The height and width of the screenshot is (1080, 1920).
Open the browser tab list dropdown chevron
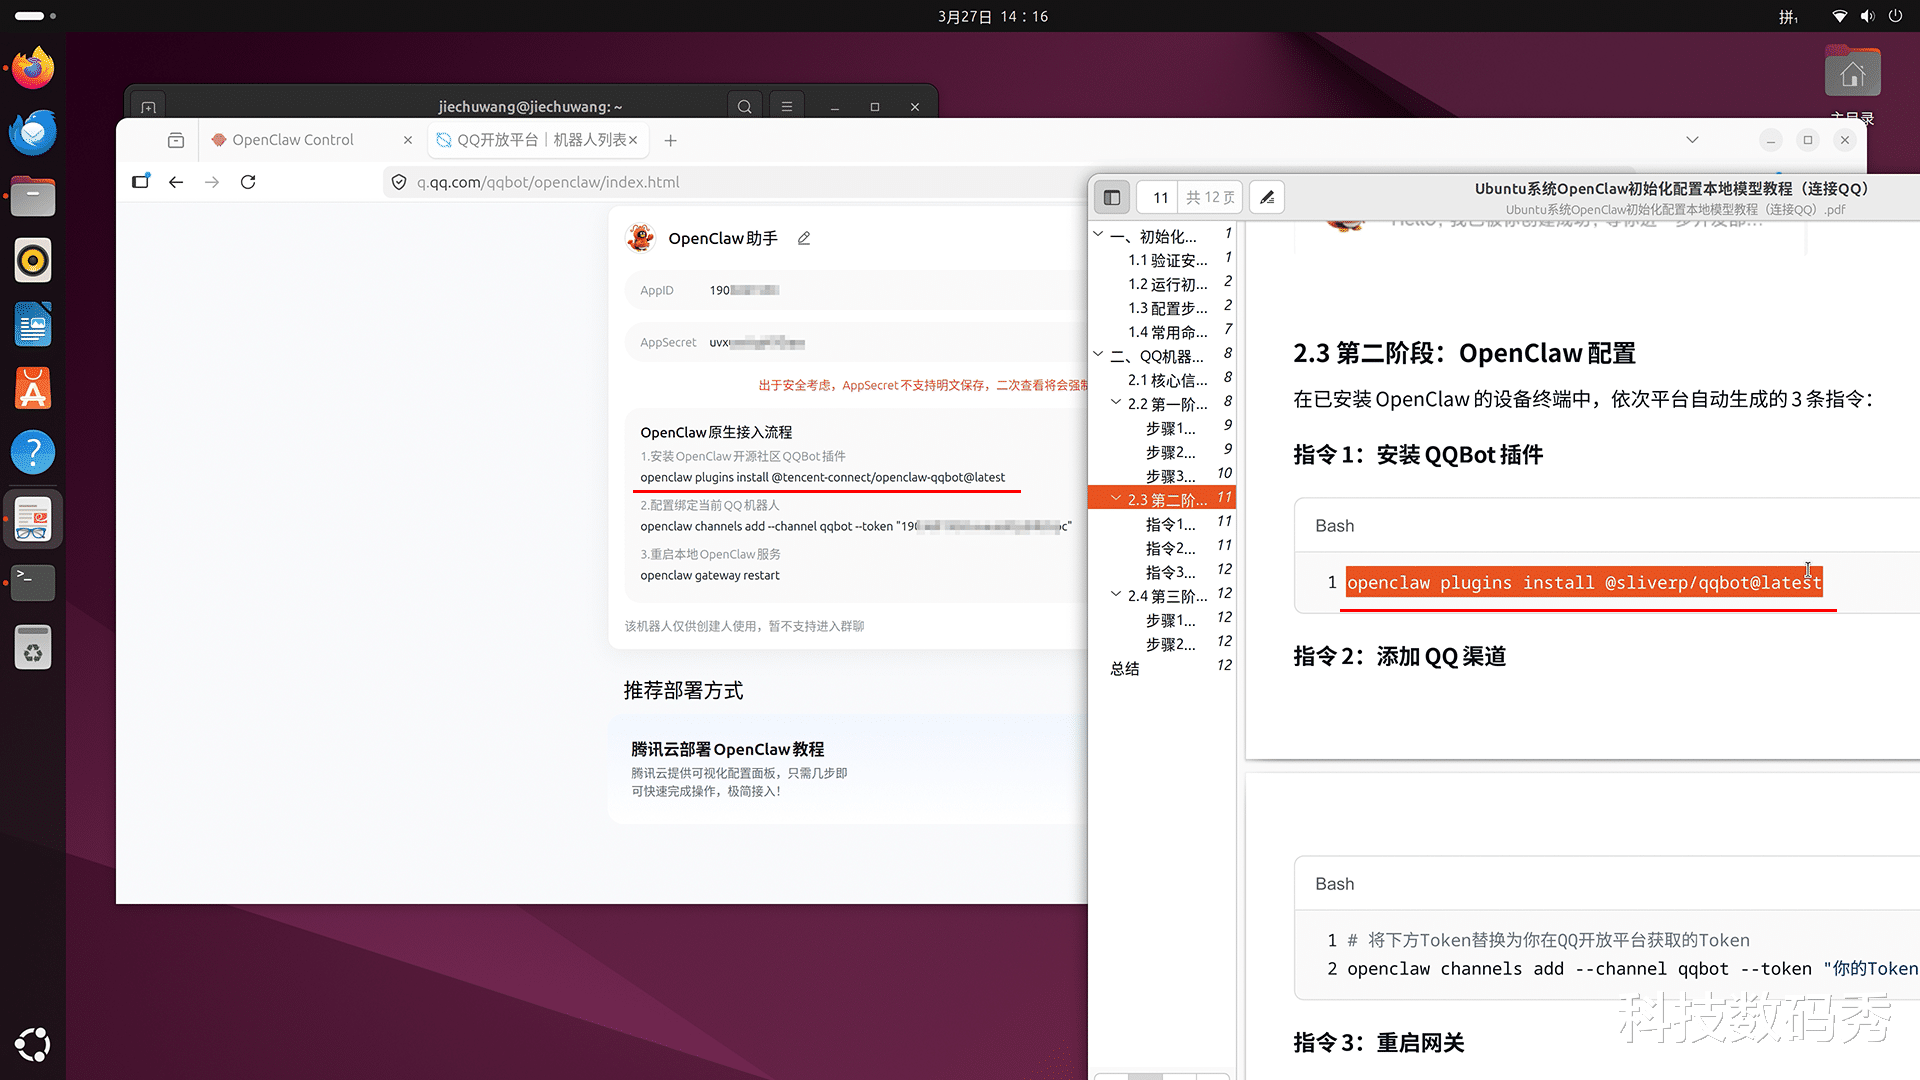click(x=1692, y=140)
